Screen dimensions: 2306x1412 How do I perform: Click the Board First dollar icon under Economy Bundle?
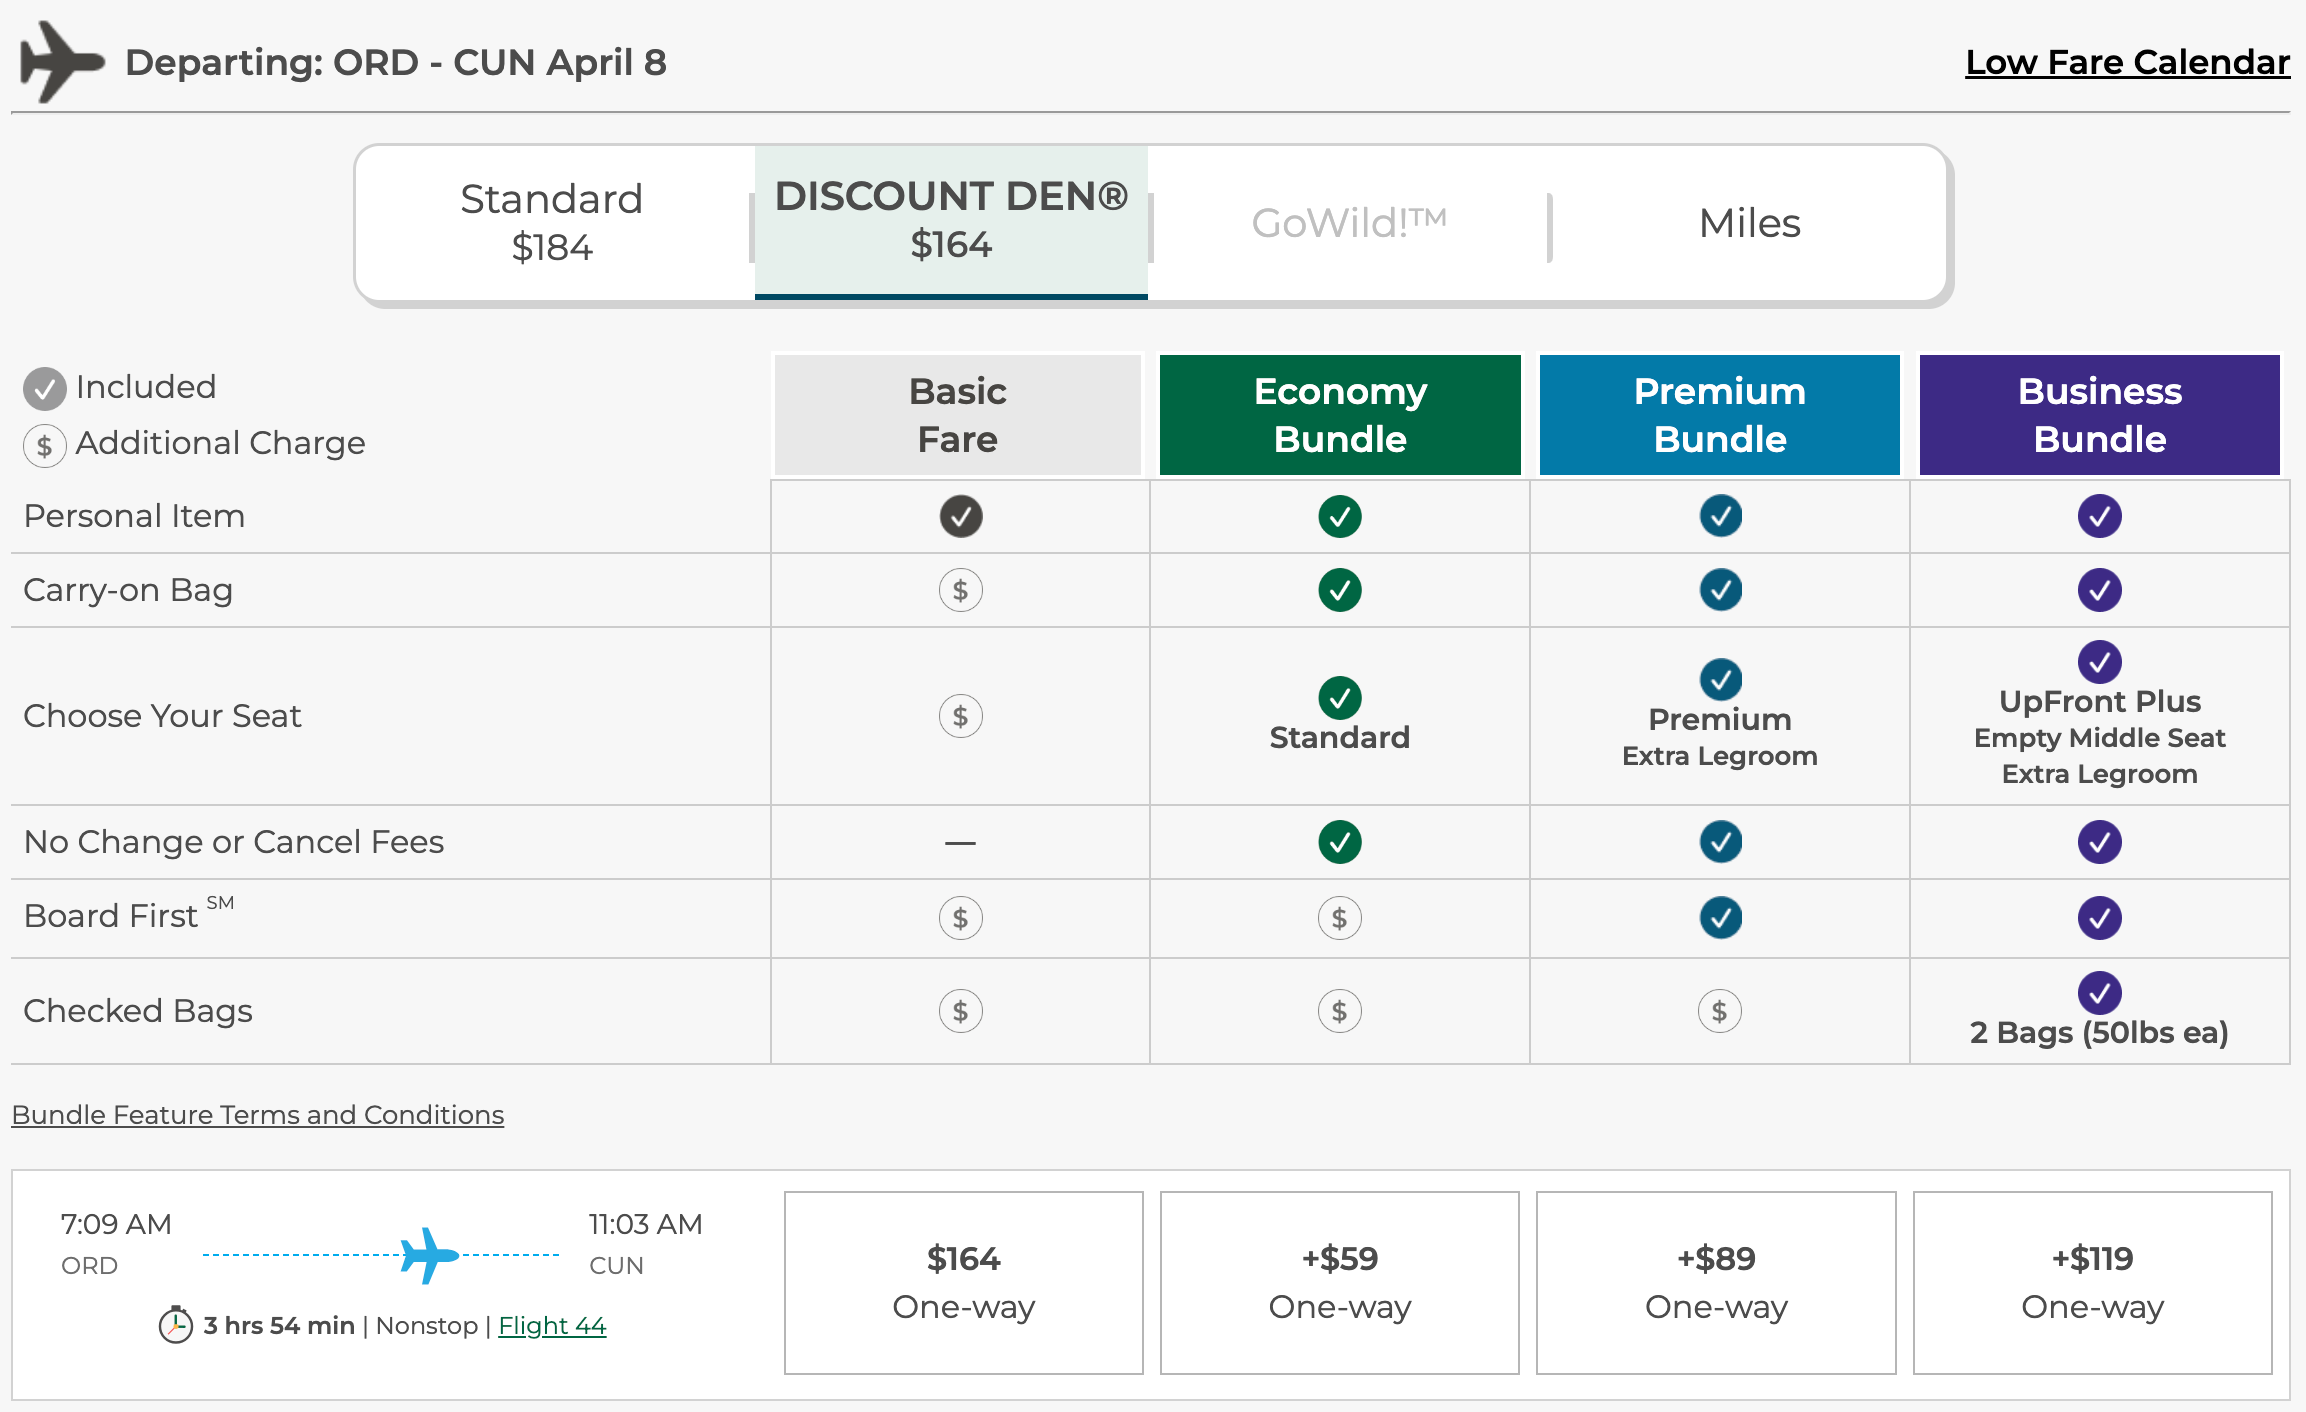1339,918
